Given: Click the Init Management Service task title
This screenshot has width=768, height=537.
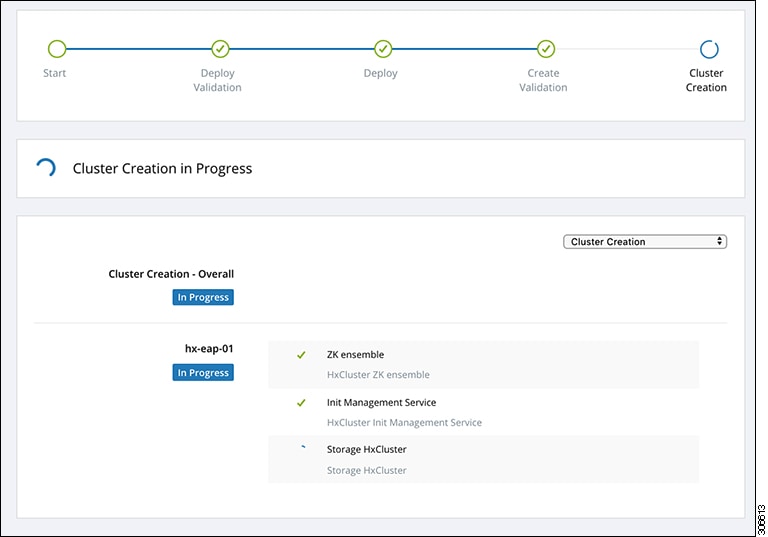Looking at the screenshot, I should pos(381,403).
